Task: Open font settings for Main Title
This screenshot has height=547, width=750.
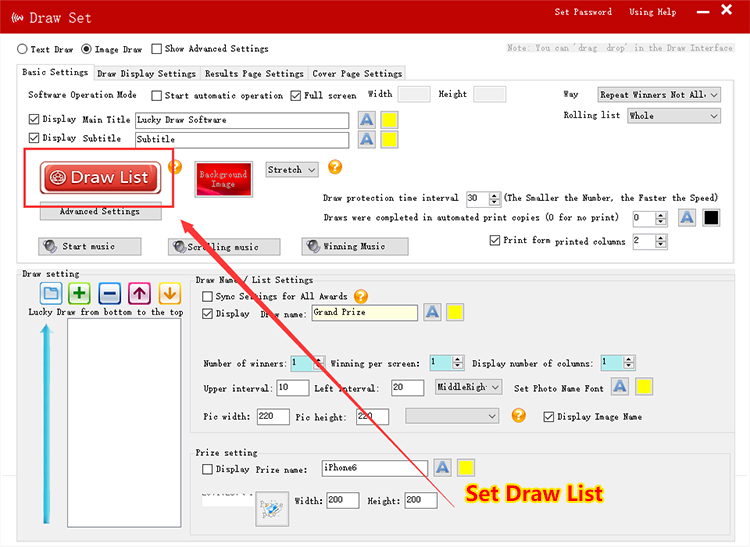Action: (367, 119)
